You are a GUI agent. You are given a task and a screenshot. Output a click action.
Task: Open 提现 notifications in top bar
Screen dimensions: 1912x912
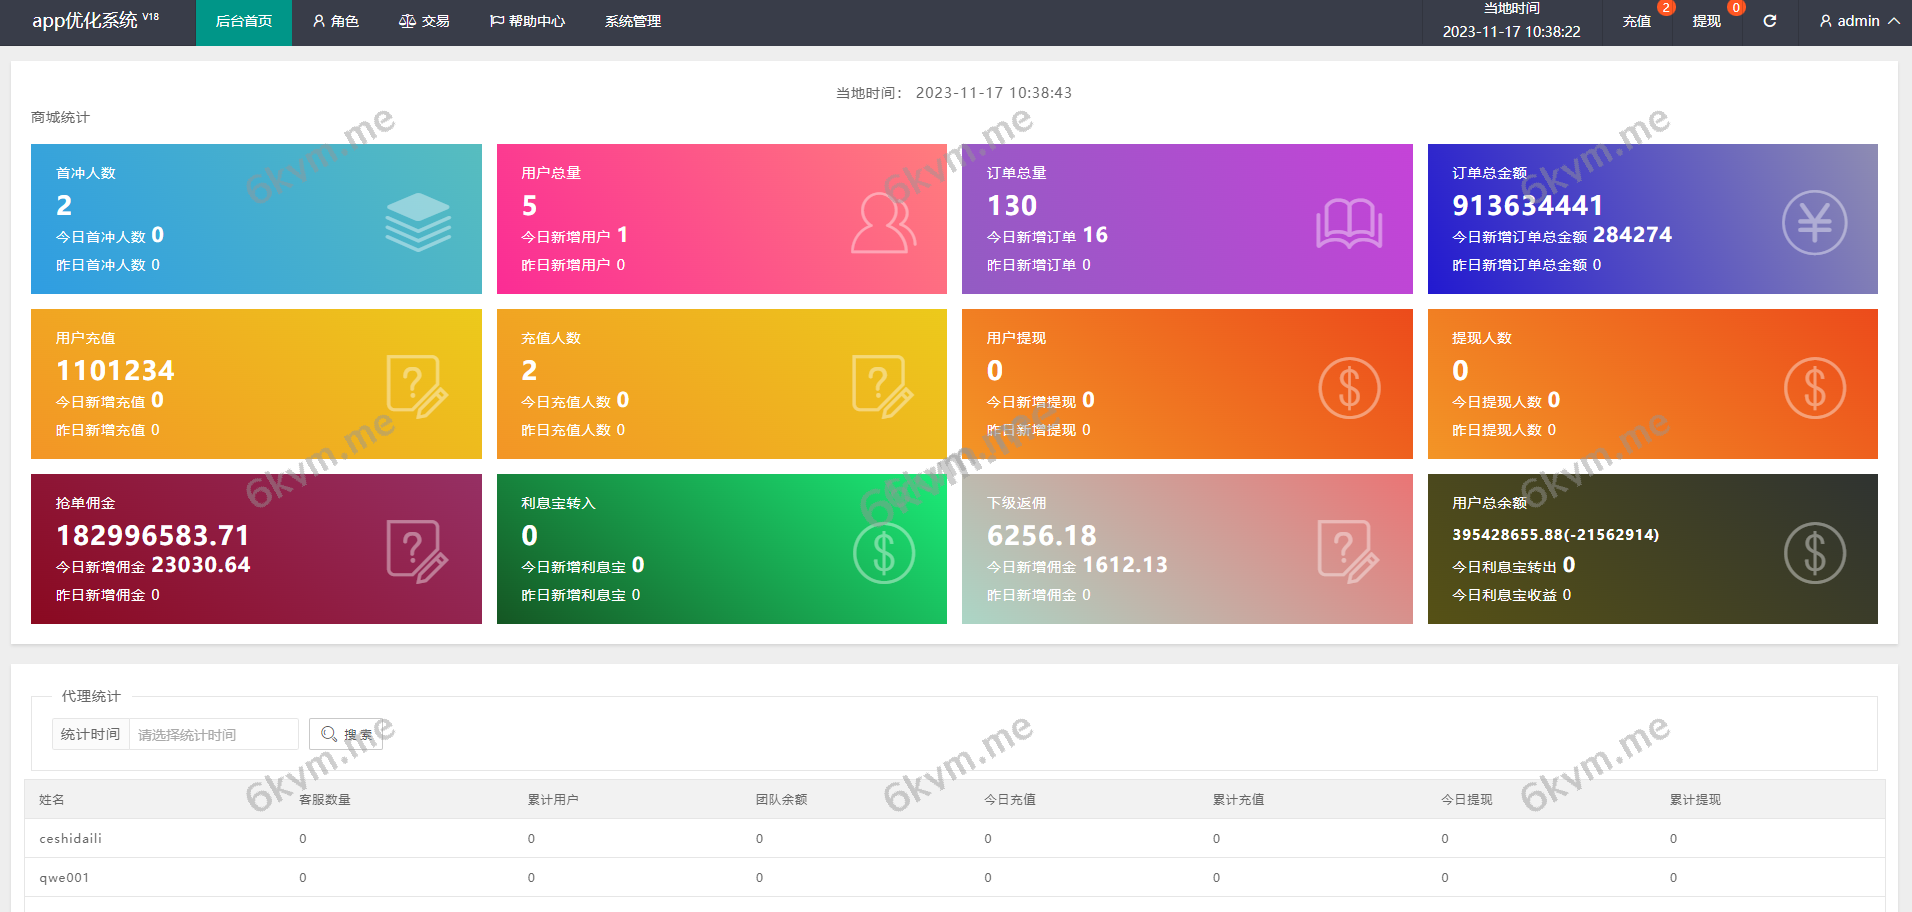(x=1706, y=21)
